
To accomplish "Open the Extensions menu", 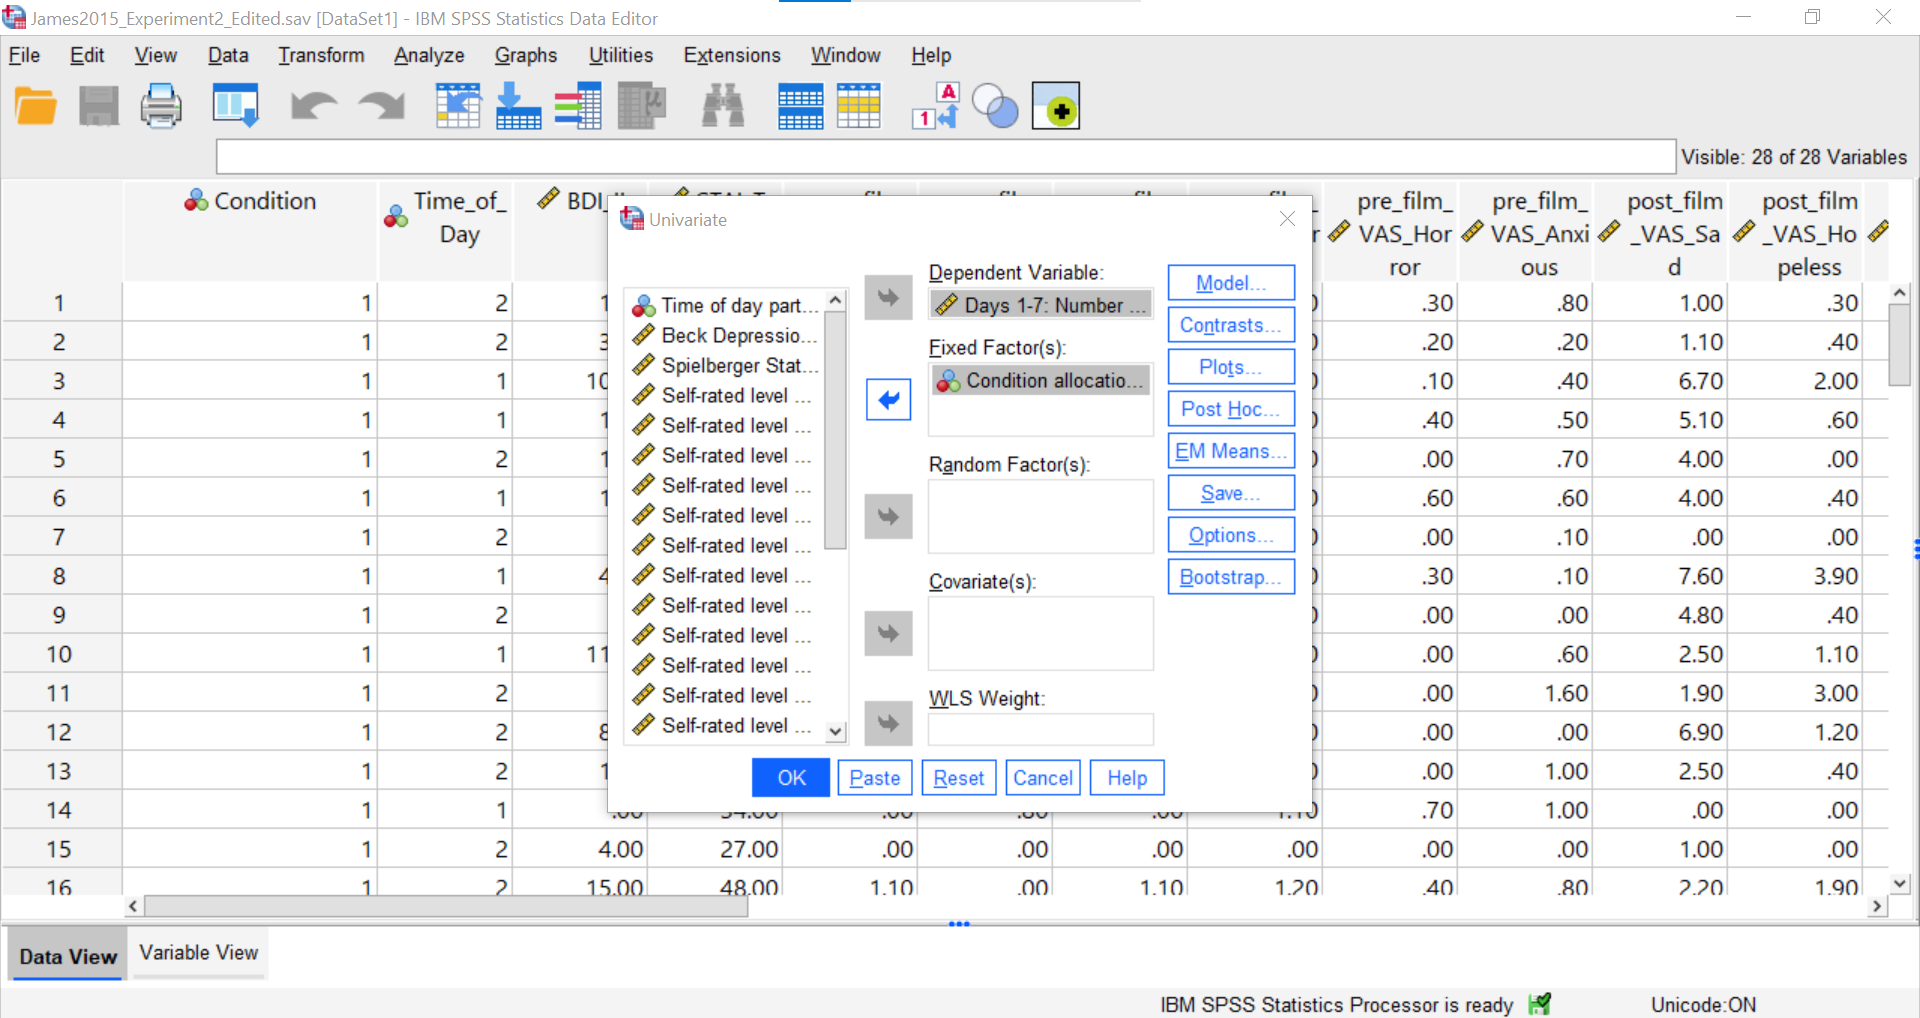I will point(732,55).
